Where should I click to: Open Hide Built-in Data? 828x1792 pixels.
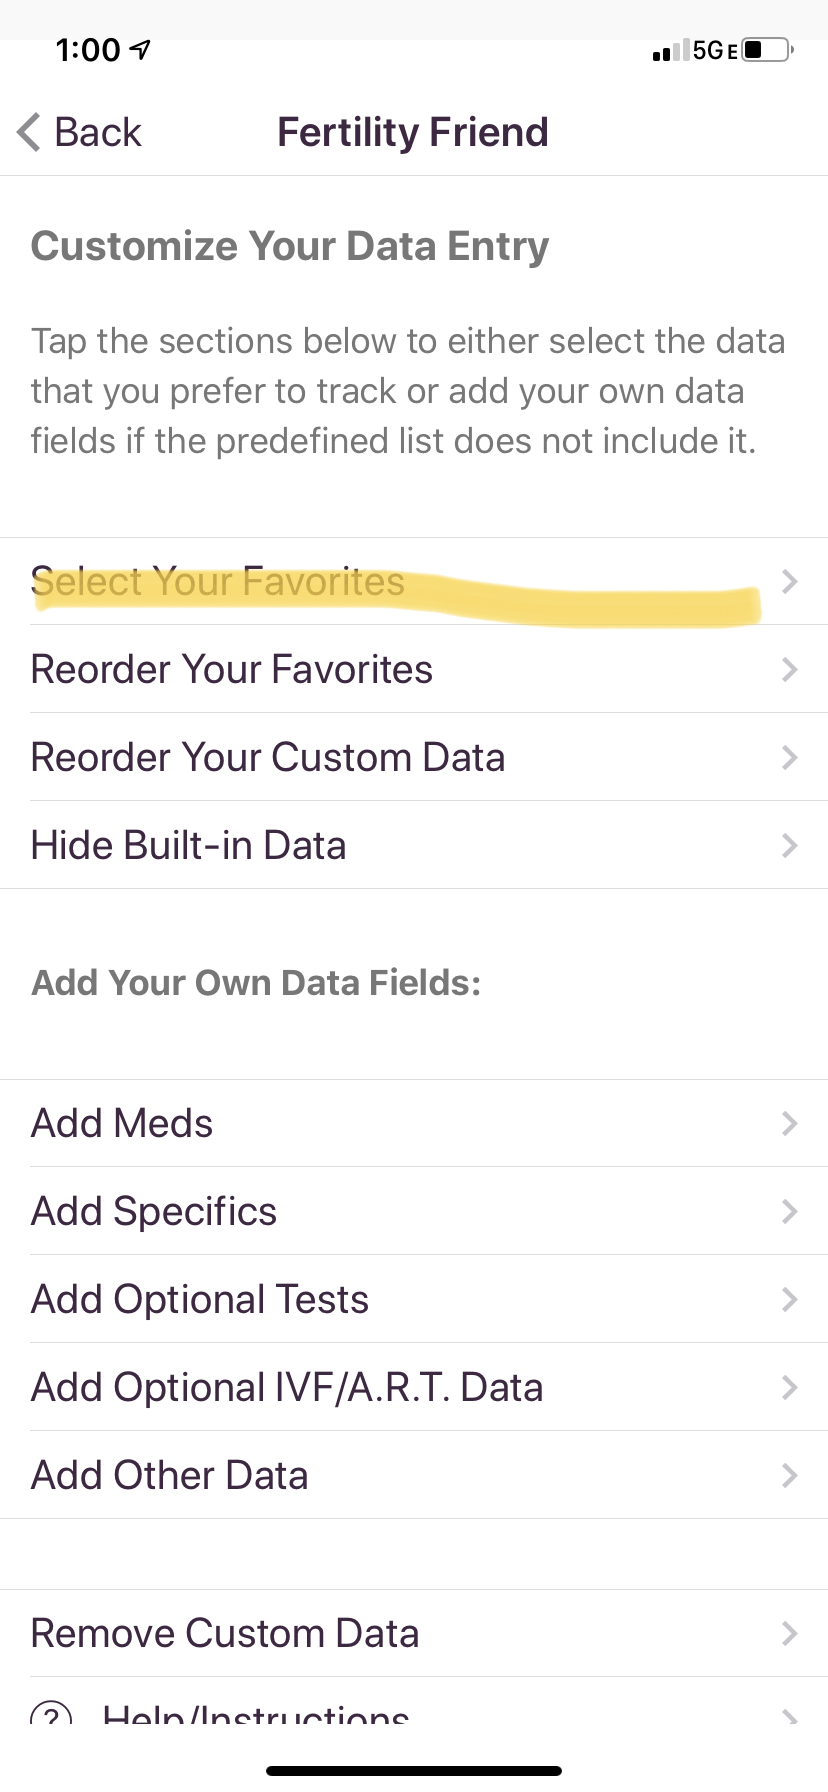point(189,846)
